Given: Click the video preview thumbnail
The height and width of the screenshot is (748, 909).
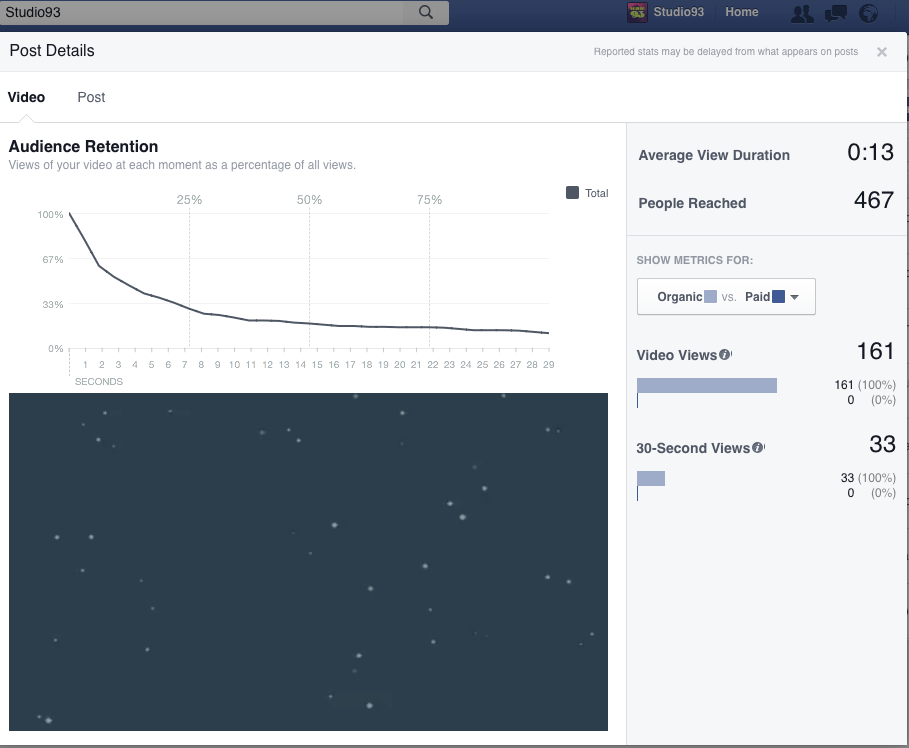Looking at the screenshot, I should 308,561.
